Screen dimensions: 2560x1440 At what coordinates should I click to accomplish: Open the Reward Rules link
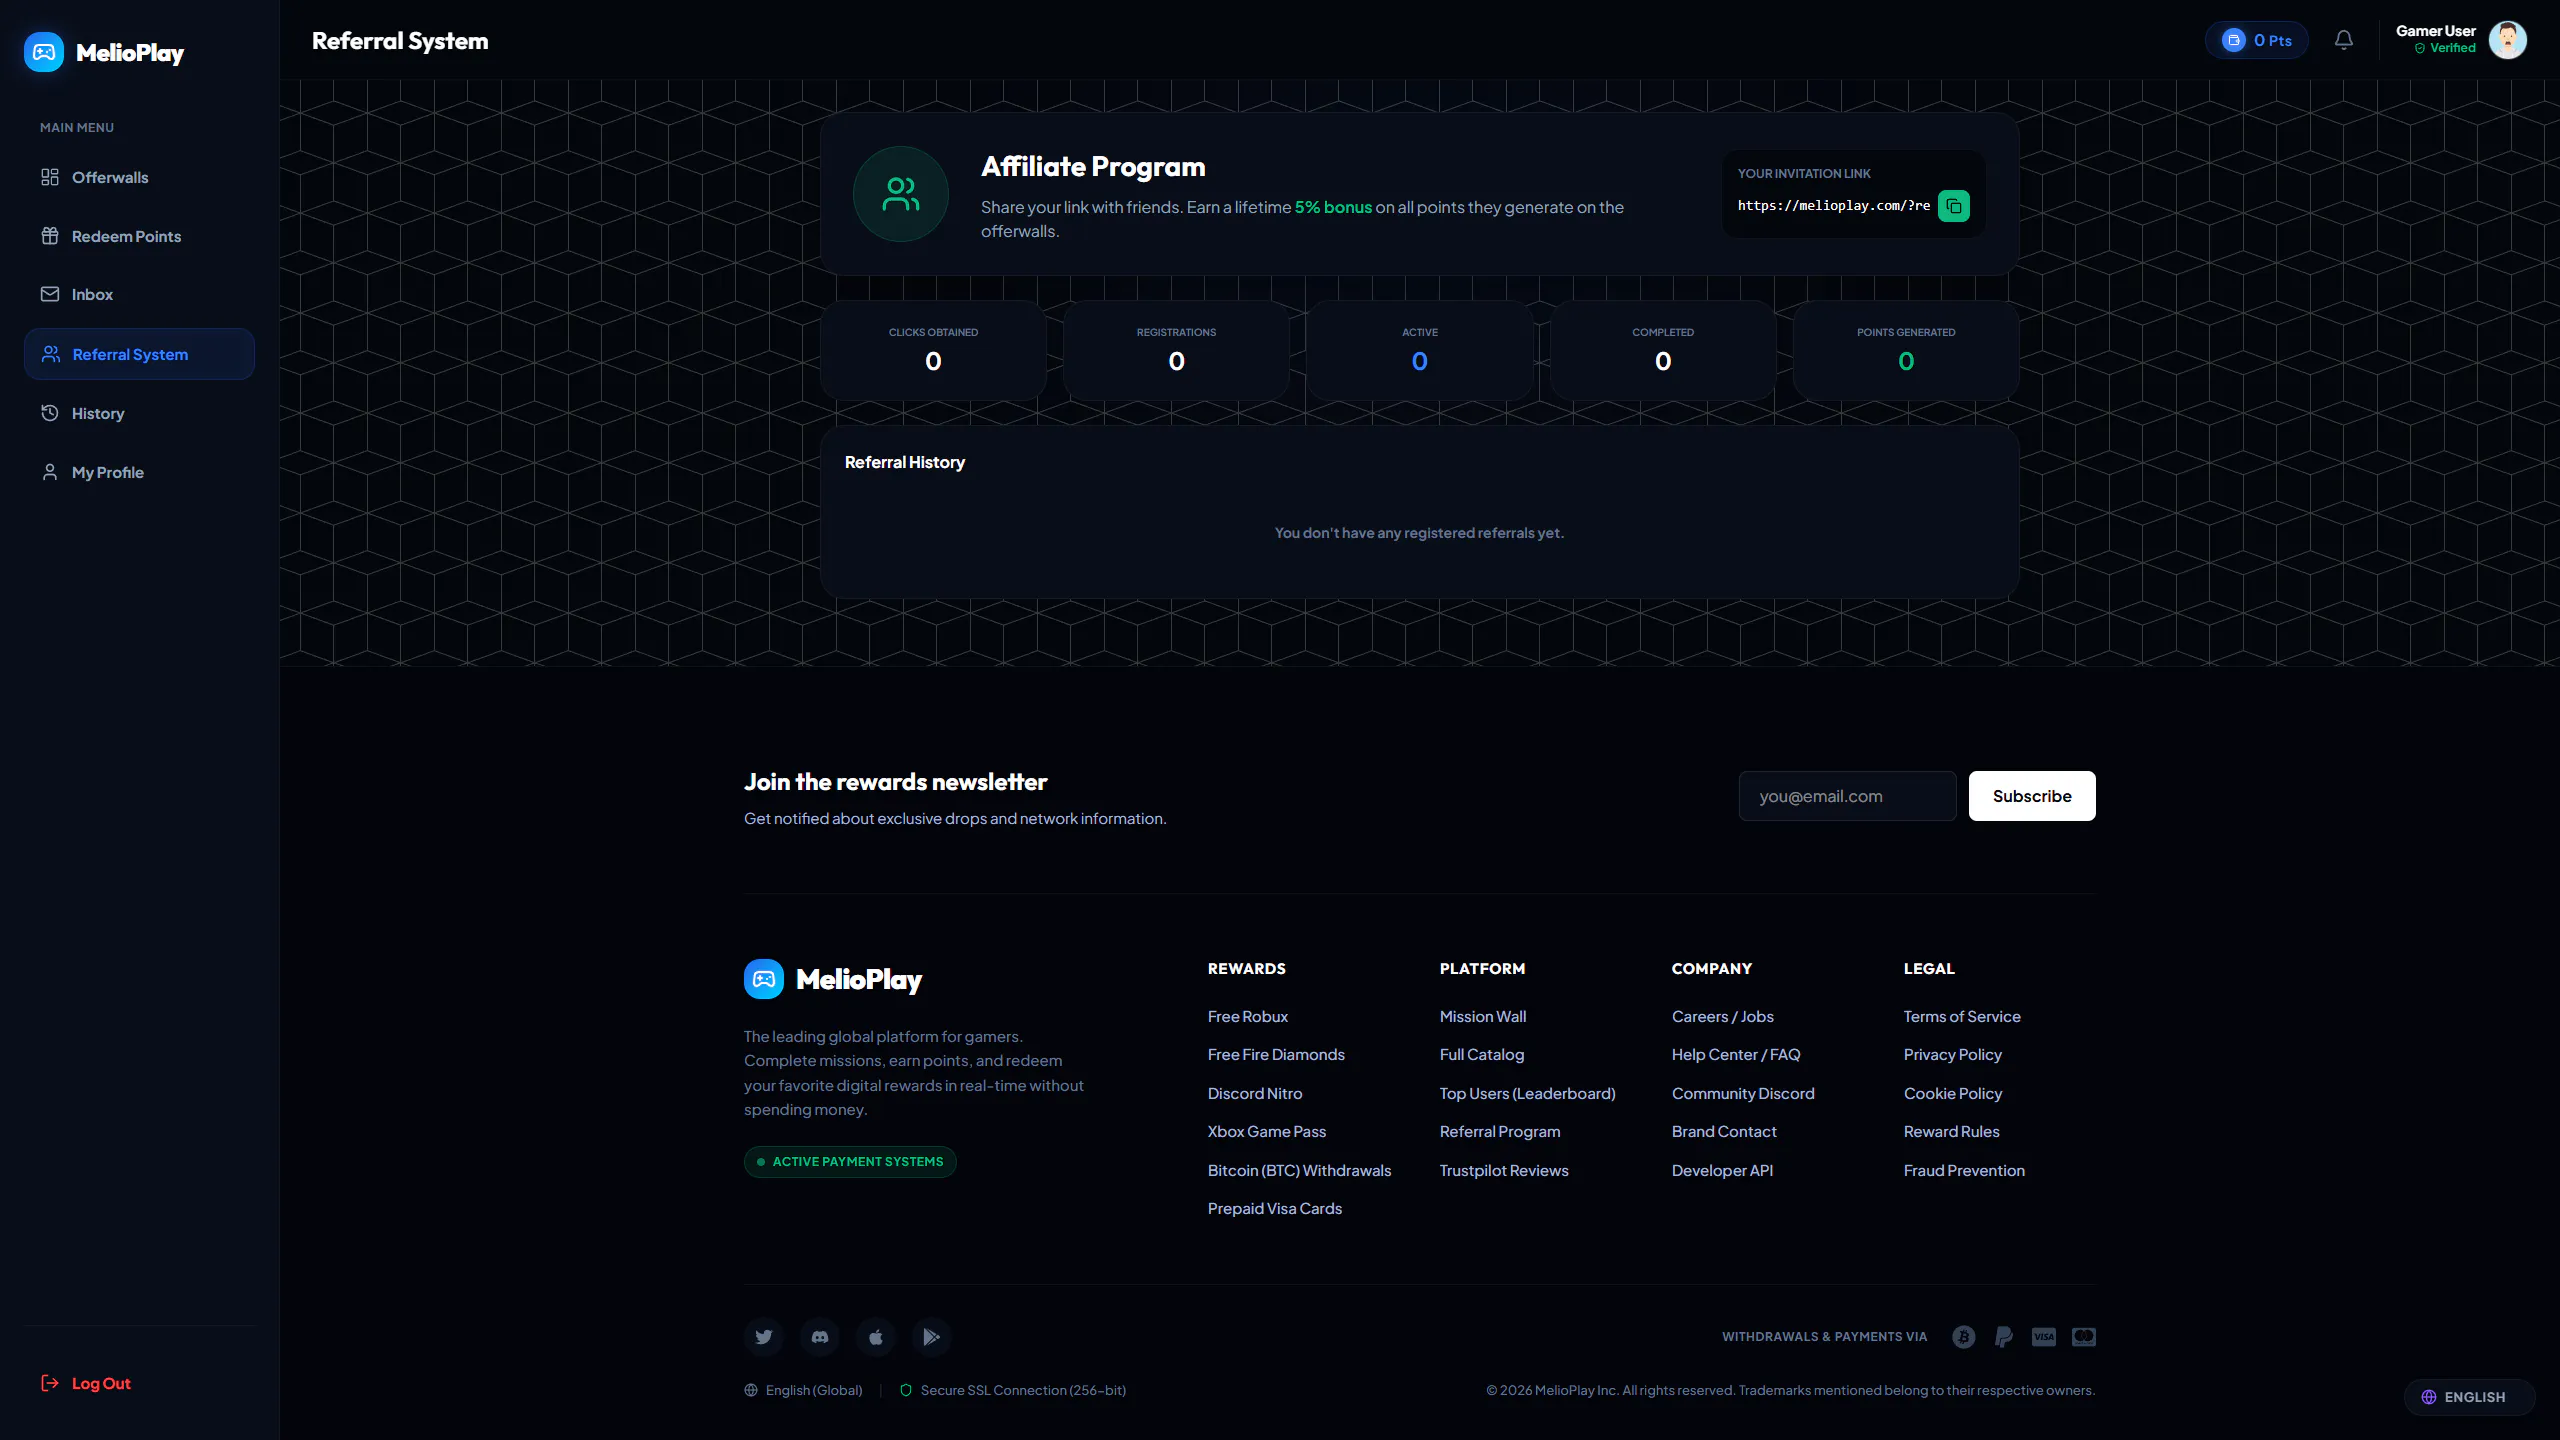pyautogui.click(x=1952, y=1132)
